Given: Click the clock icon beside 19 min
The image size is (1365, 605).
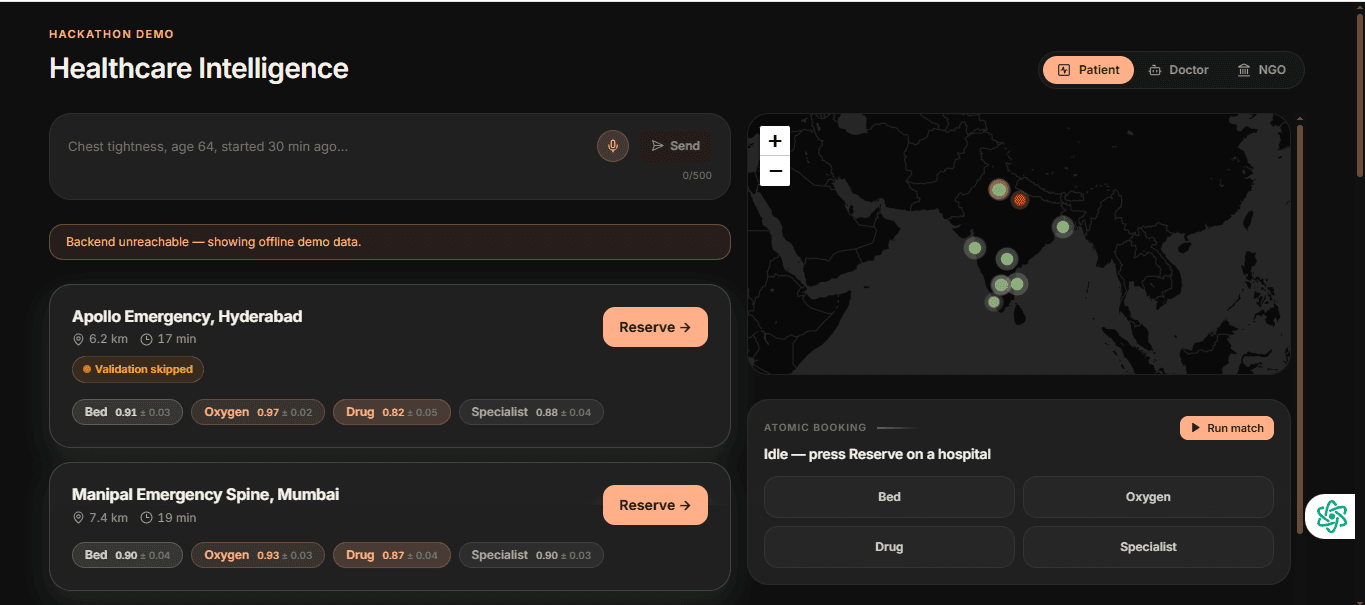Looking at the screenshot, I should [x=146, y=518].
